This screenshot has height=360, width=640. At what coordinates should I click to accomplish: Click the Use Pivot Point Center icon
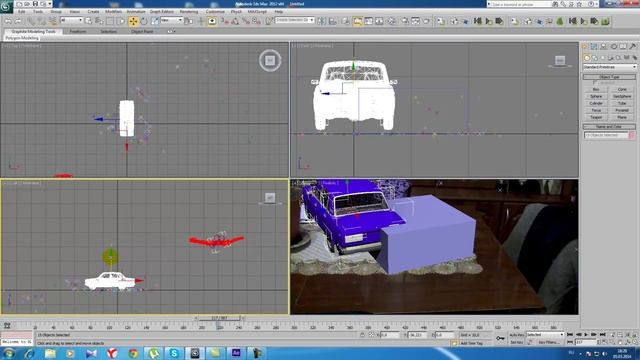click(x=189, y=21)
